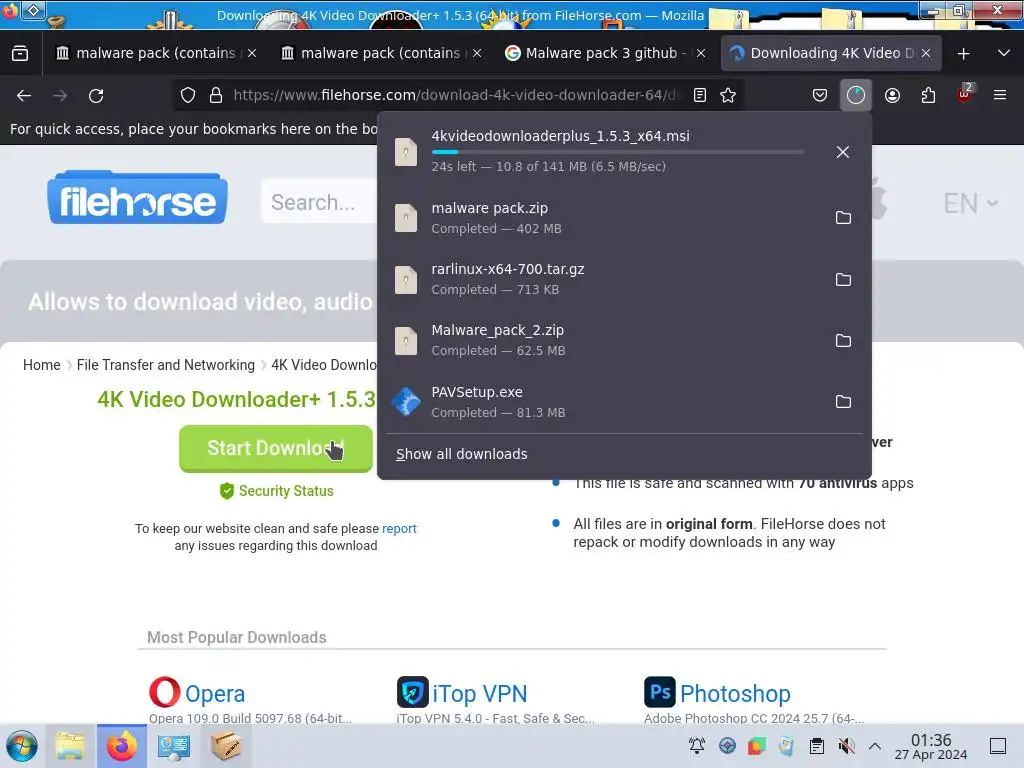The height and width of the screenshot is (768, 1024).
Task: Open Photoshop popular download link
Action: pos(735,694)
